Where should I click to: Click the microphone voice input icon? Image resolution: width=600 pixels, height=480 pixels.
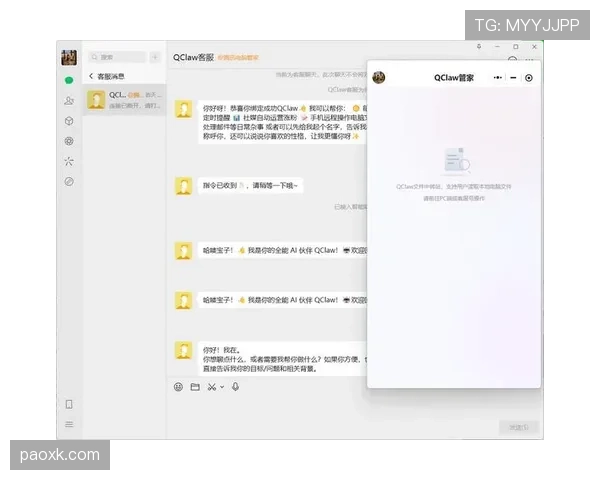pyautogui.click(x=235, y=387)
